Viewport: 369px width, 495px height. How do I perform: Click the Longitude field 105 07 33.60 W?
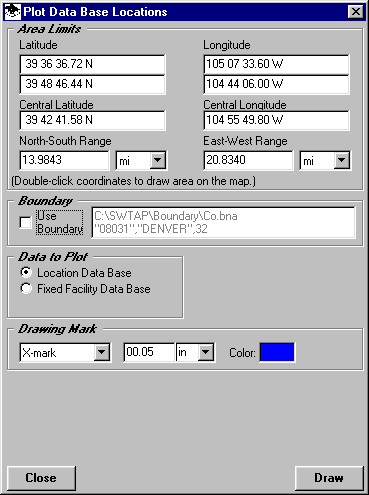click(276, 64)
